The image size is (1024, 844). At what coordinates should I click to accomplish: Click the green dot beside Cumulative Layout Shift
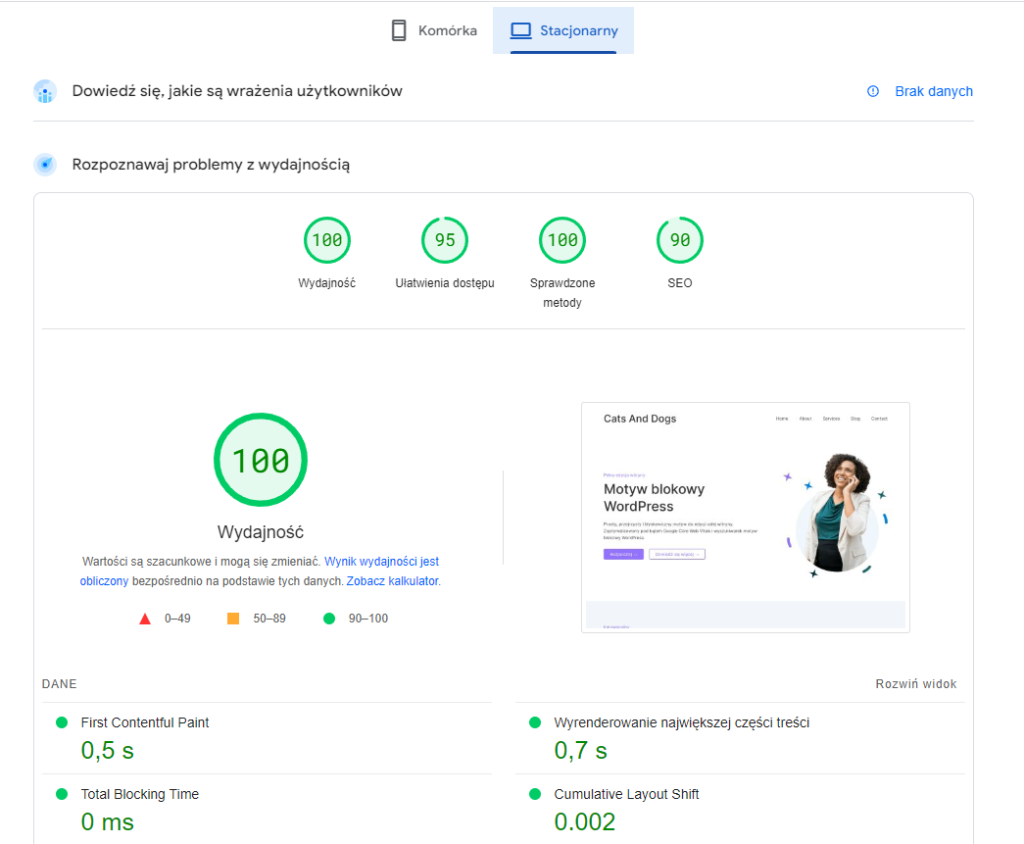click(535, 794)
